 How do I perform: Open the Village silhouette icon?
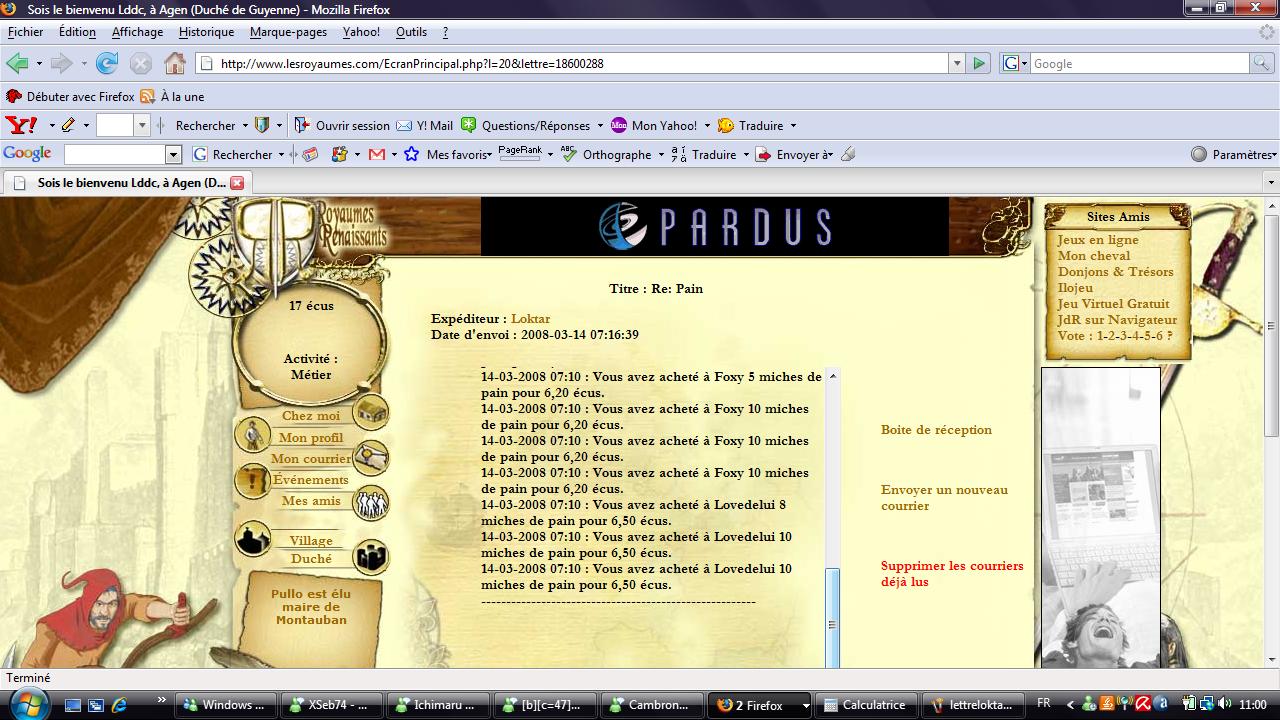click(252, 539)
